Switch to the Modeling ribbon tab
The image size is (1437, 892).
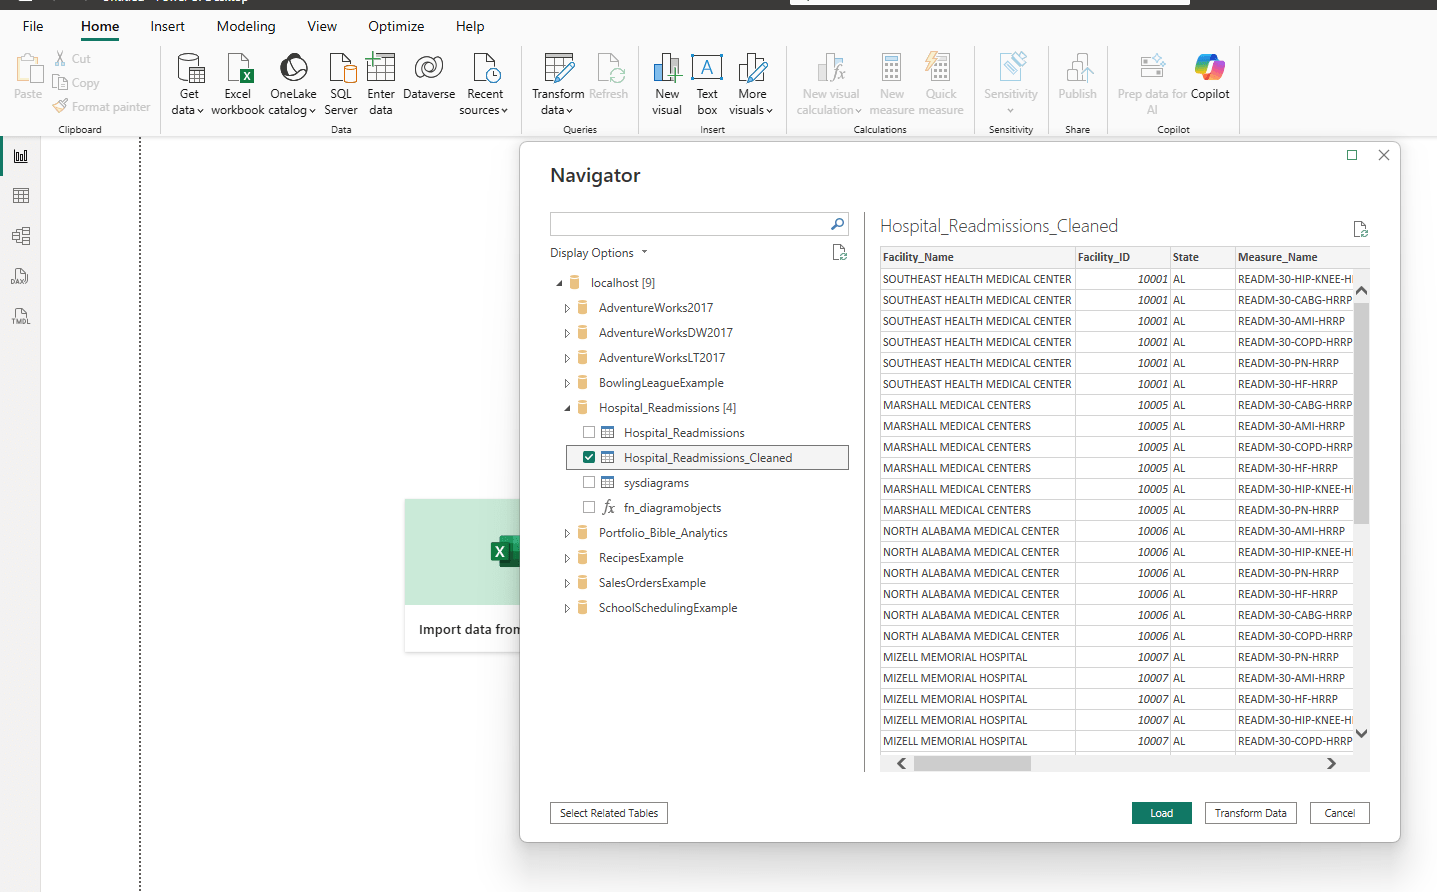[x=246, y=26]
